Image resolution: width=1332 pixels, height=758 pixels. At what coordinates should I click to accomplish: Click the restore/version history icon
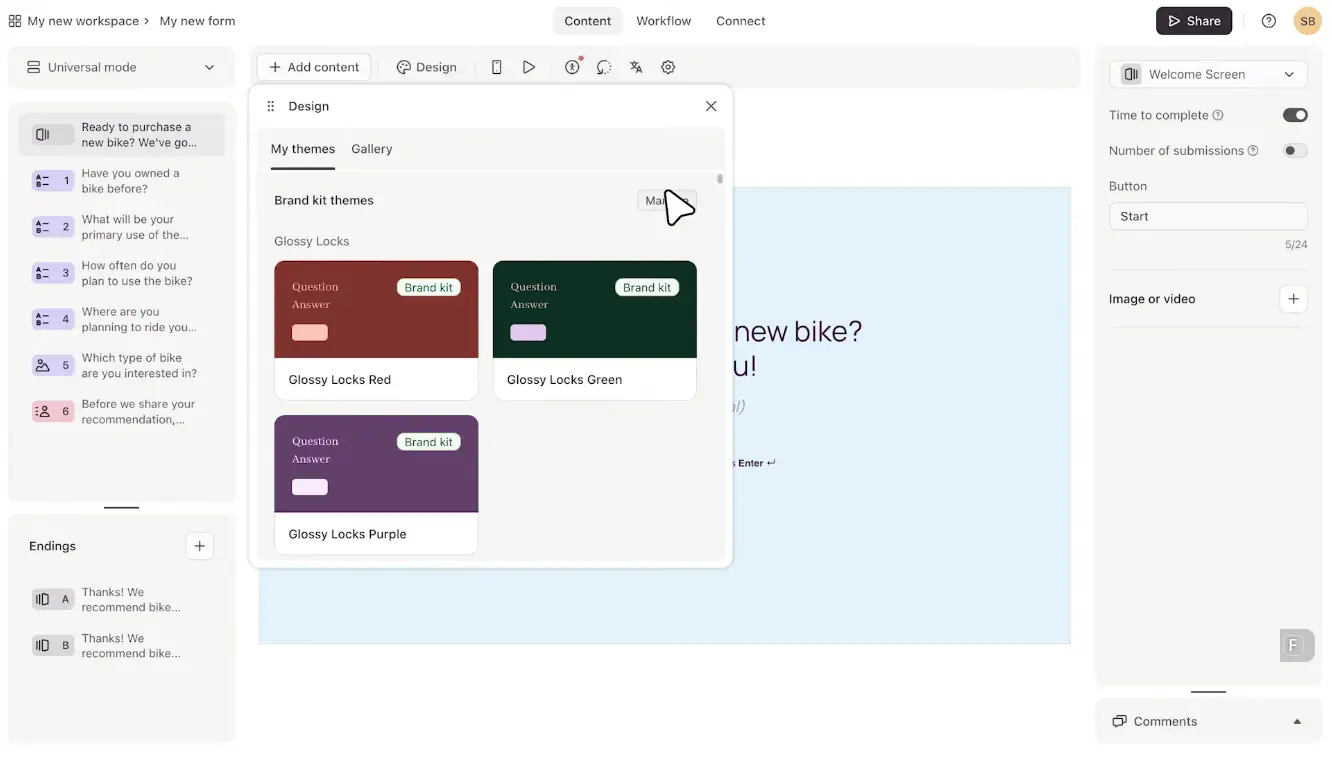click(x=604, y=67)
